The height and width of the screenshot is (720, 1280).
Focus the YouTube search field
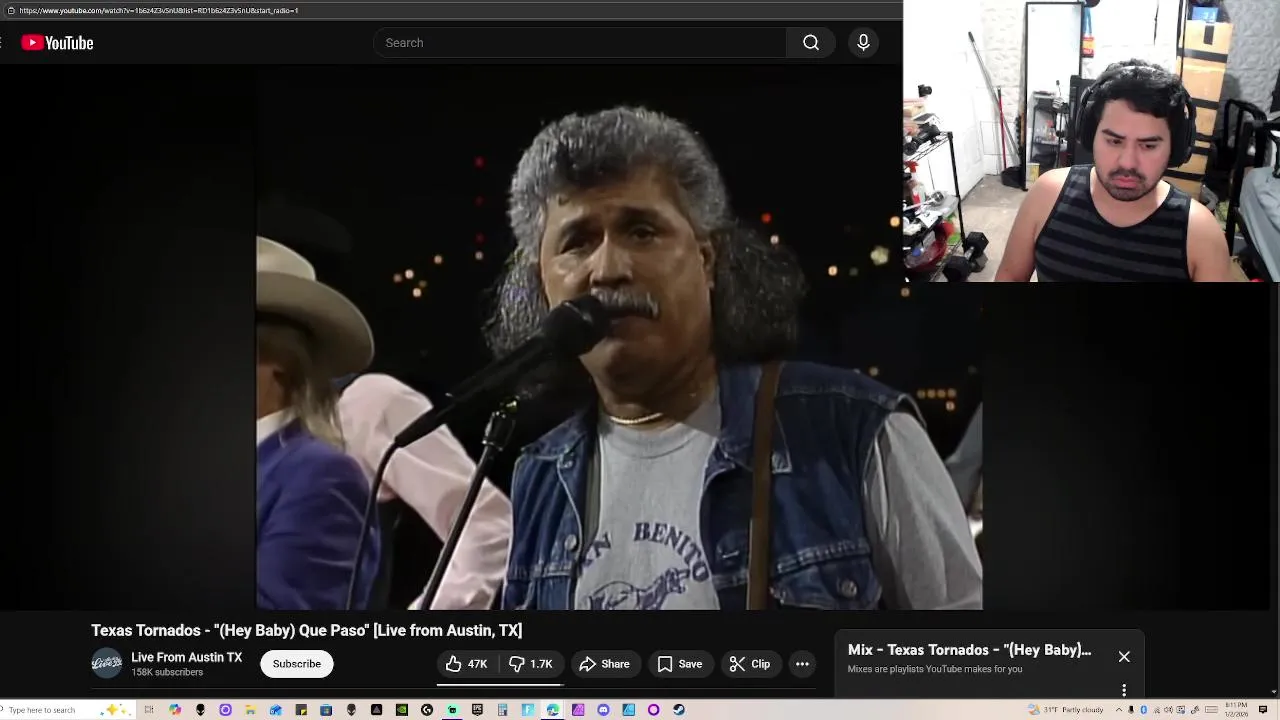point(580,43)
